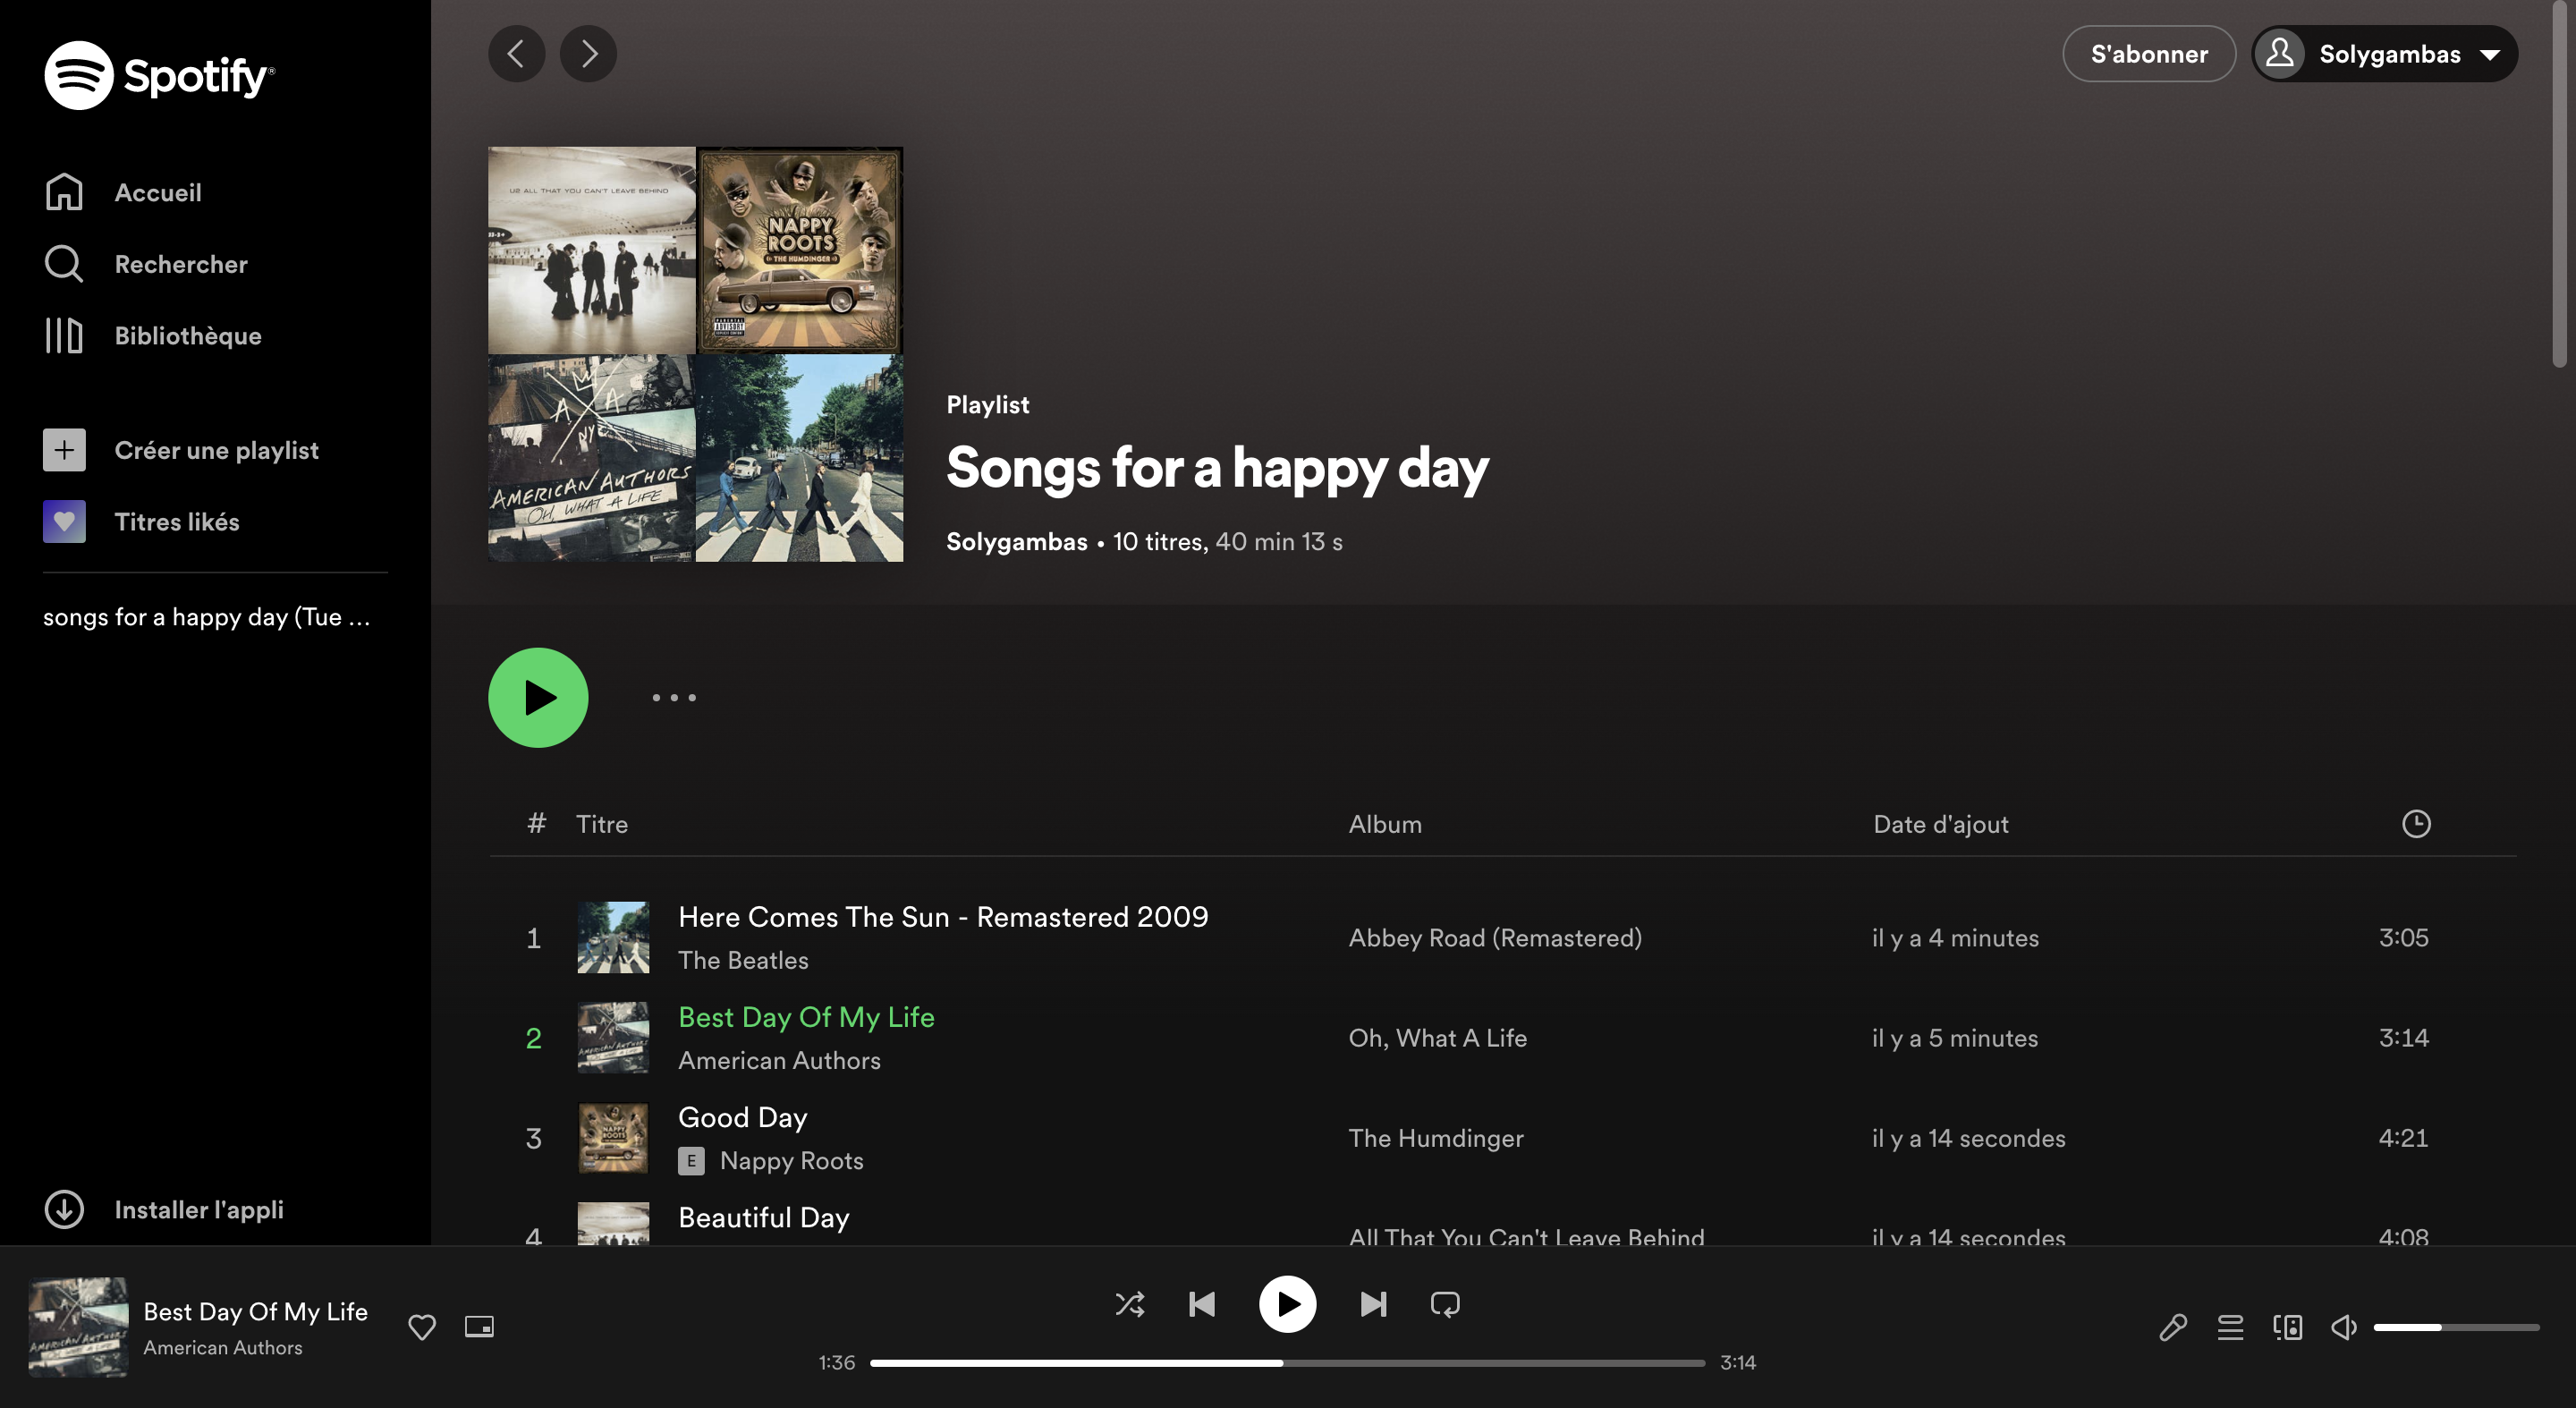Open picture-in-picture mini player icon
Screen dimensions: 2576x1408
[479, 1327]
